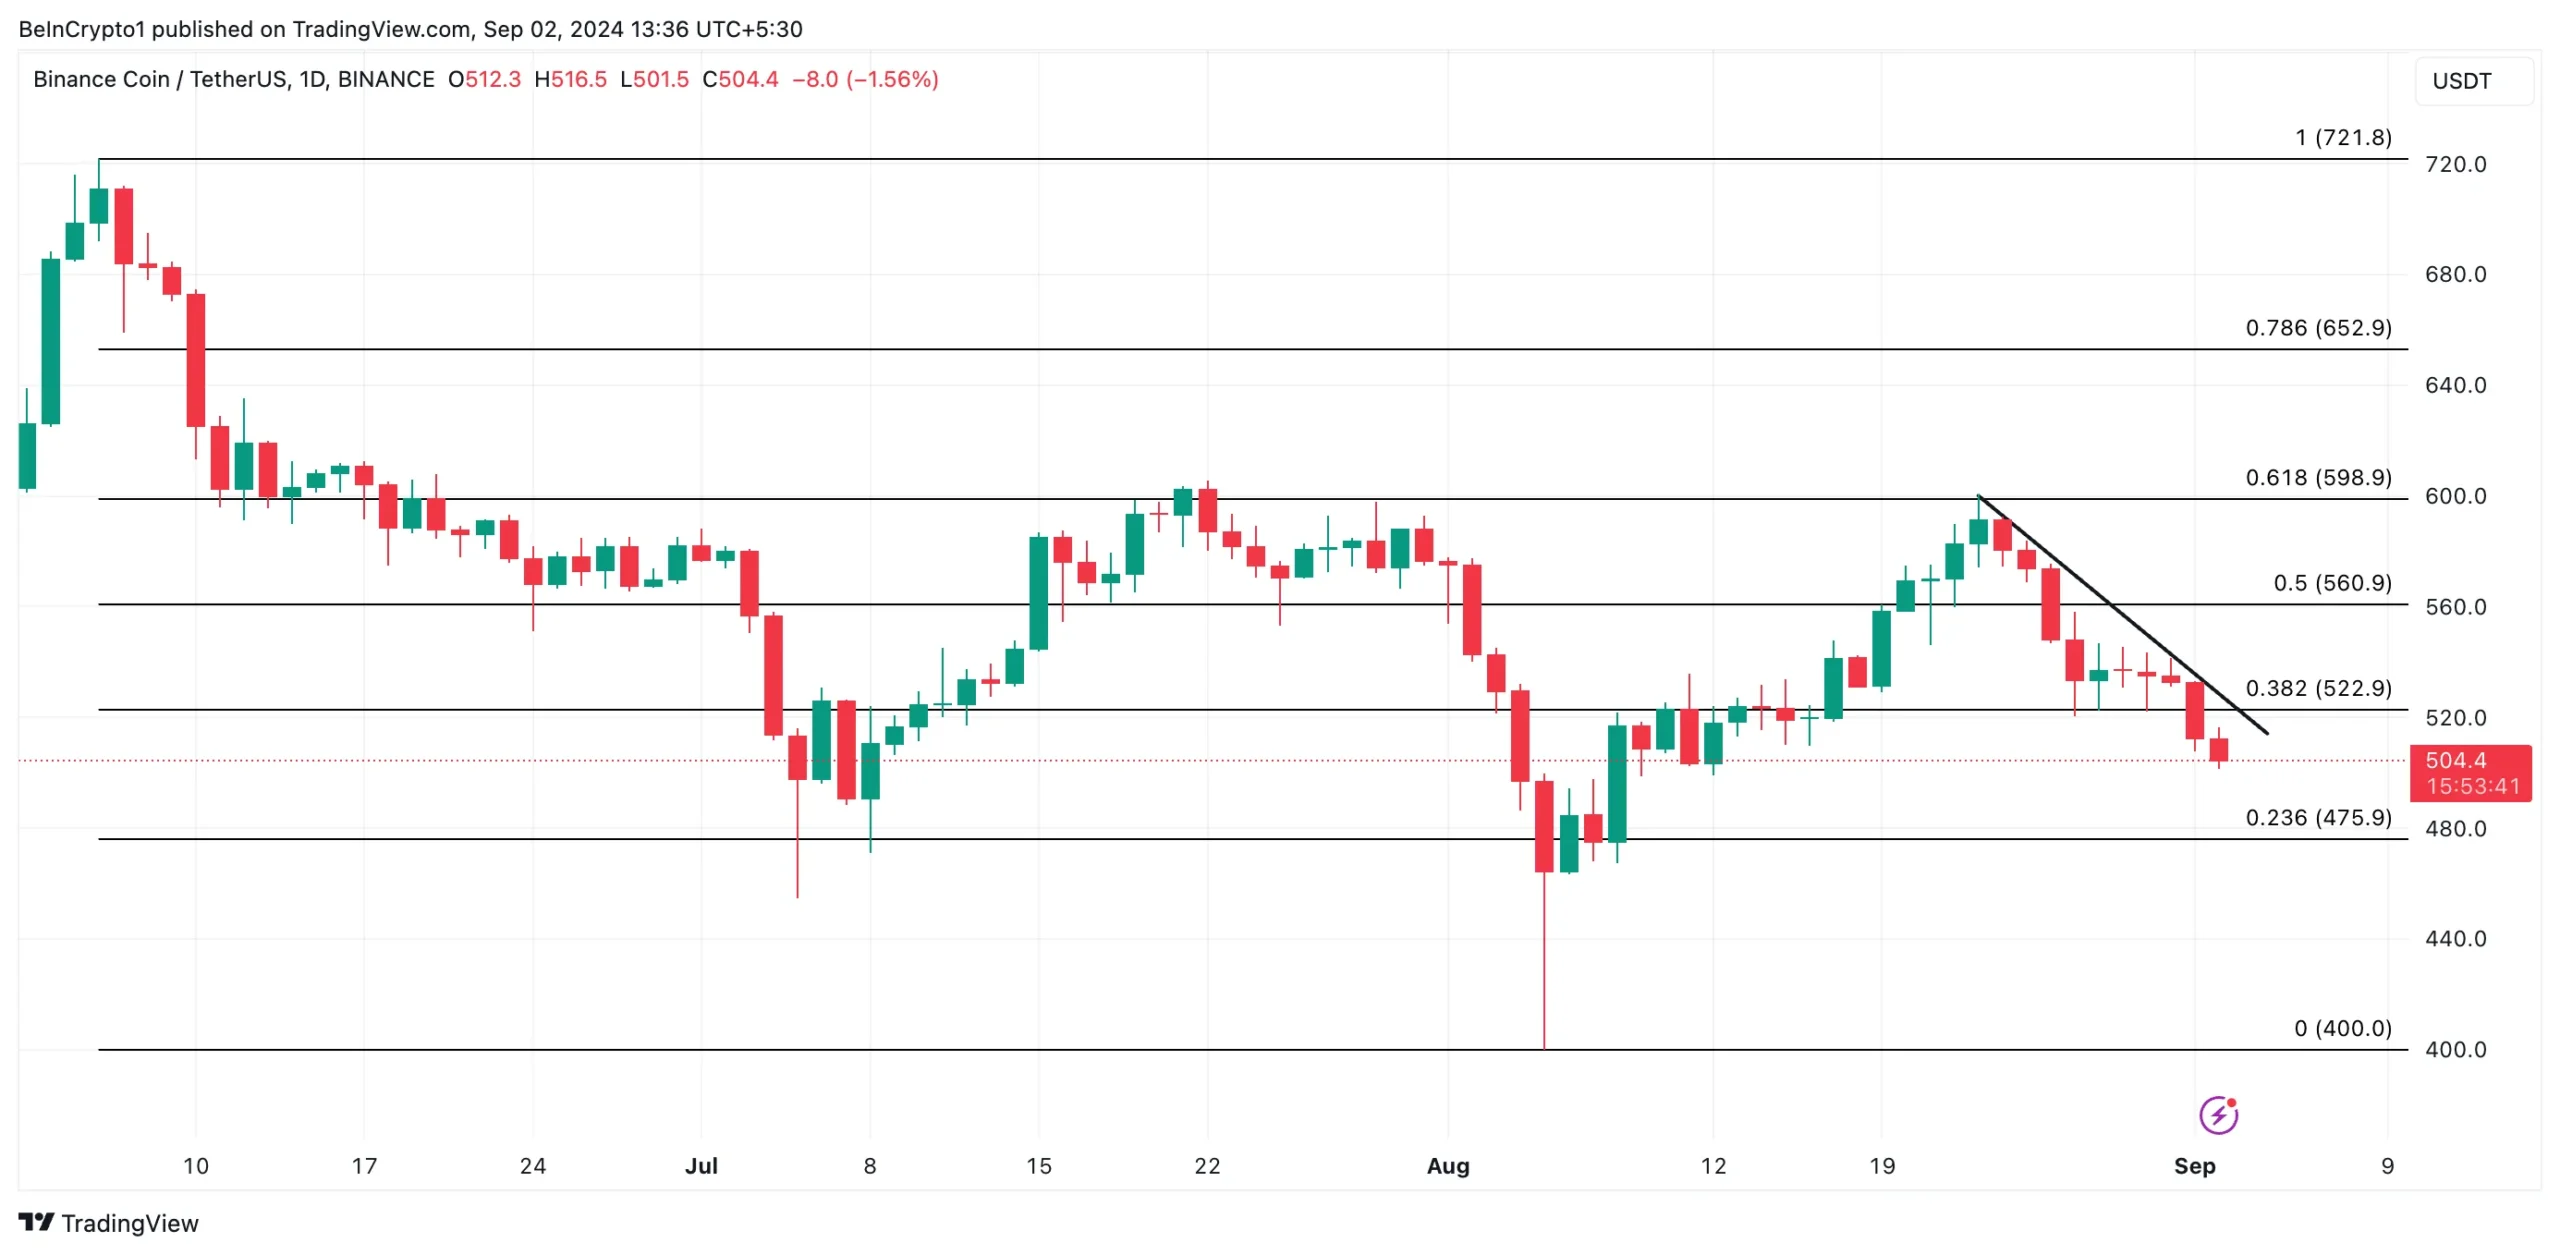Click the closing price value C504.4

(740, 79)
